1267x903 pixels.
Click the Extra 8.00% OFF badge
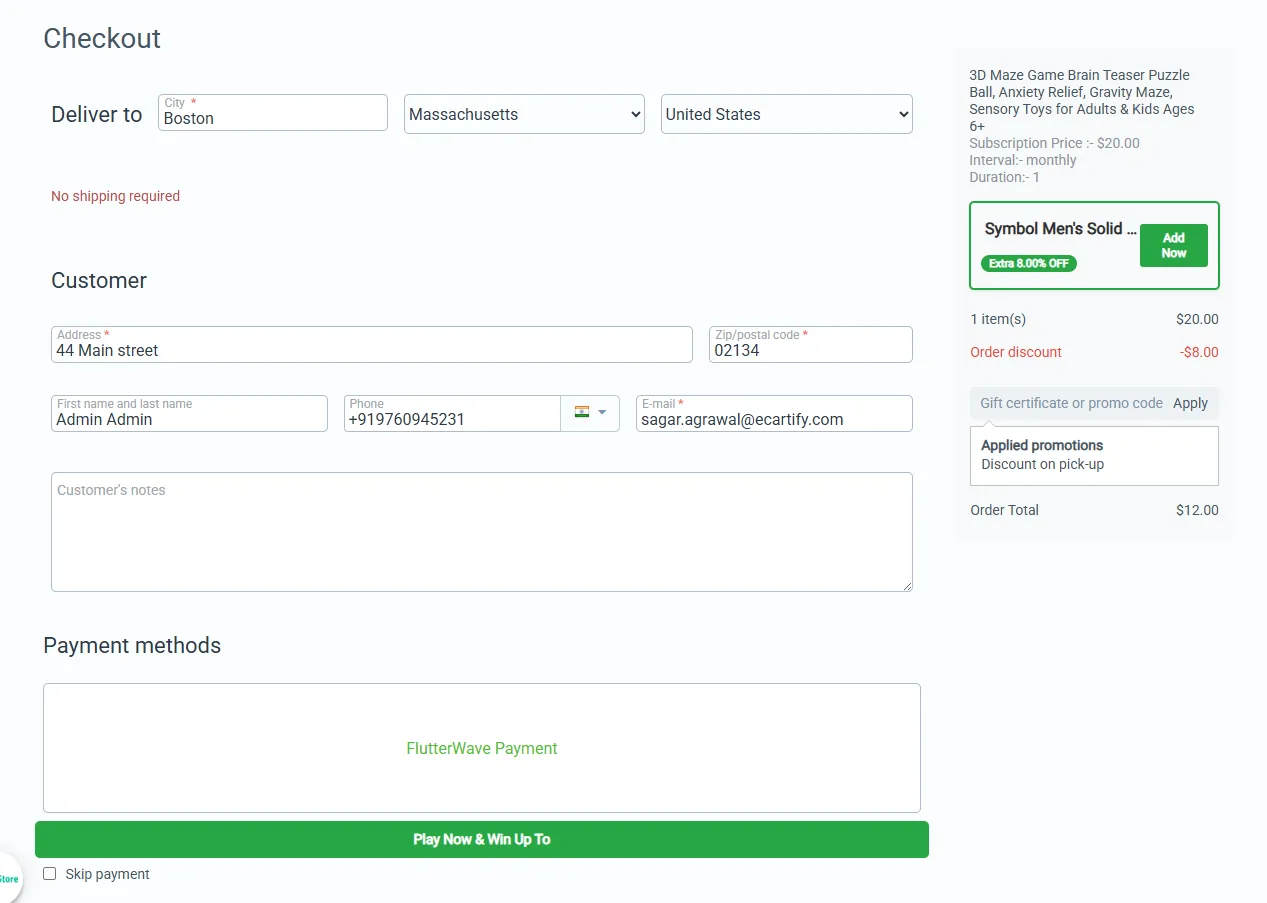(x=1029, y=263)
